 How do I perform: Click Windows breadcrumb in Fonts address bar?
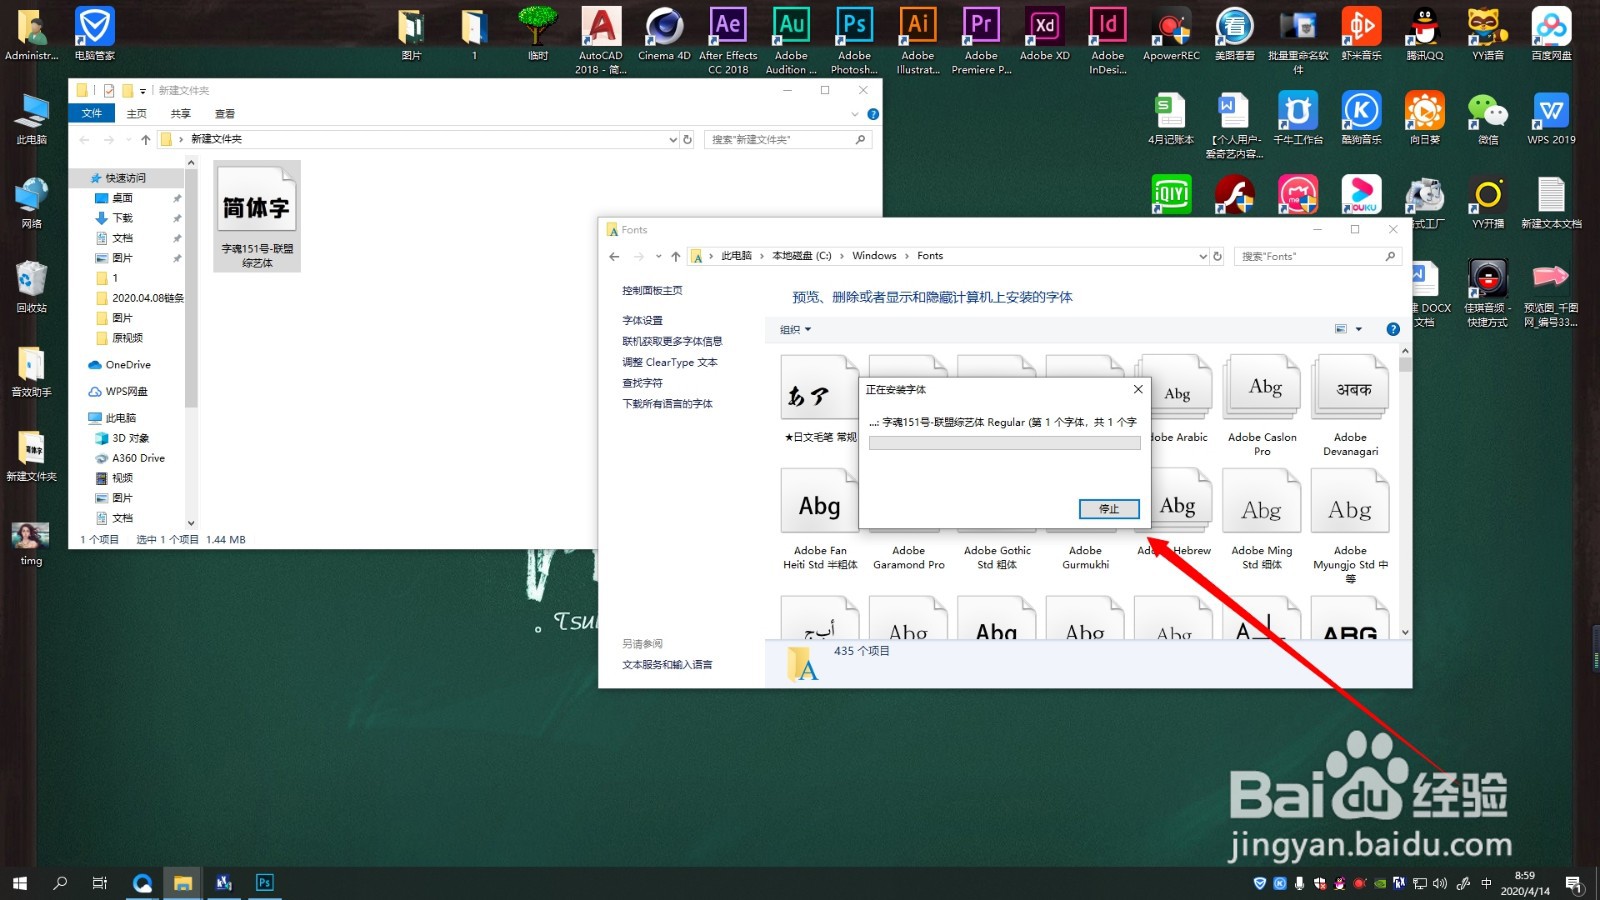click(x=874, y=256)
